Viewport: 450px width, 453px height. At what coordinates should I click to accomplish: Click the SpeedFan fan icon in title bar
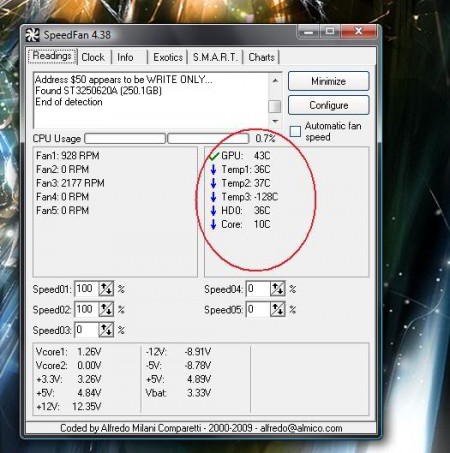[x=33, y=35]
